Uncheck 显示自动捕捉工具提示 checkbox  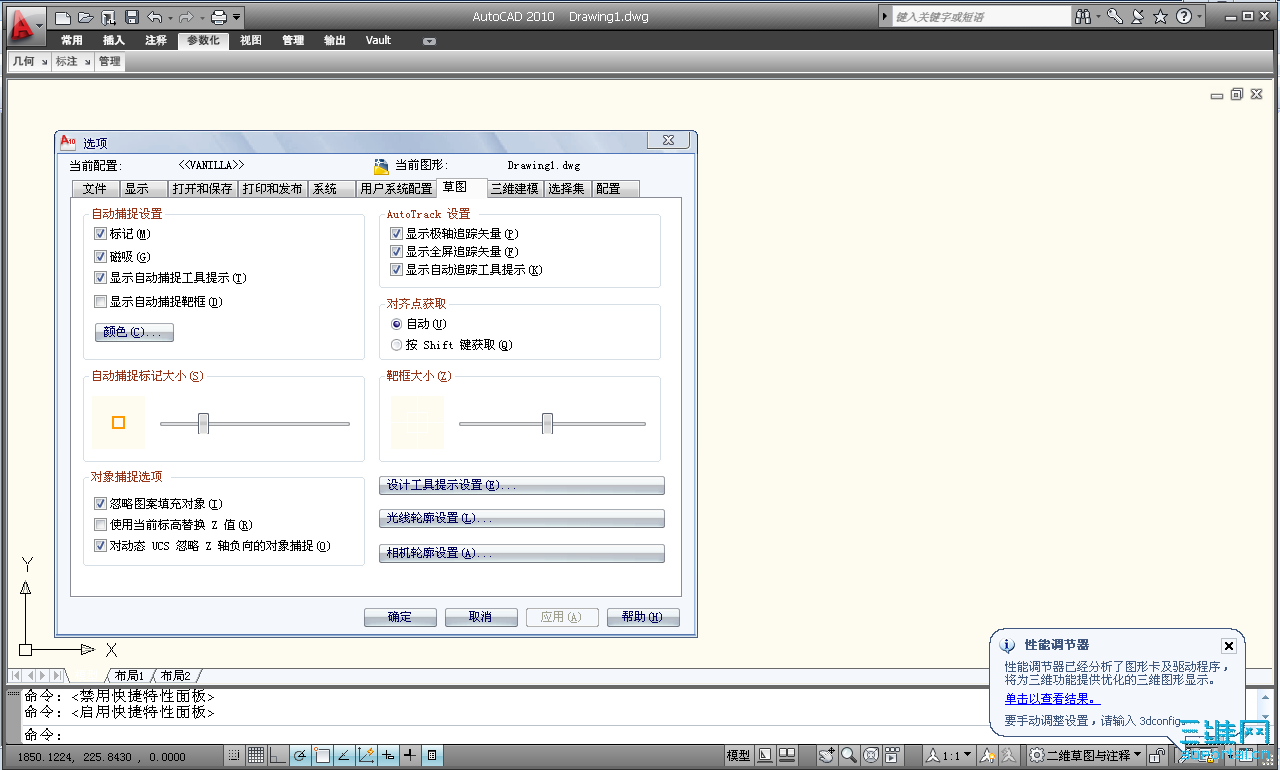pyautogui.click(x=100, y=278)
